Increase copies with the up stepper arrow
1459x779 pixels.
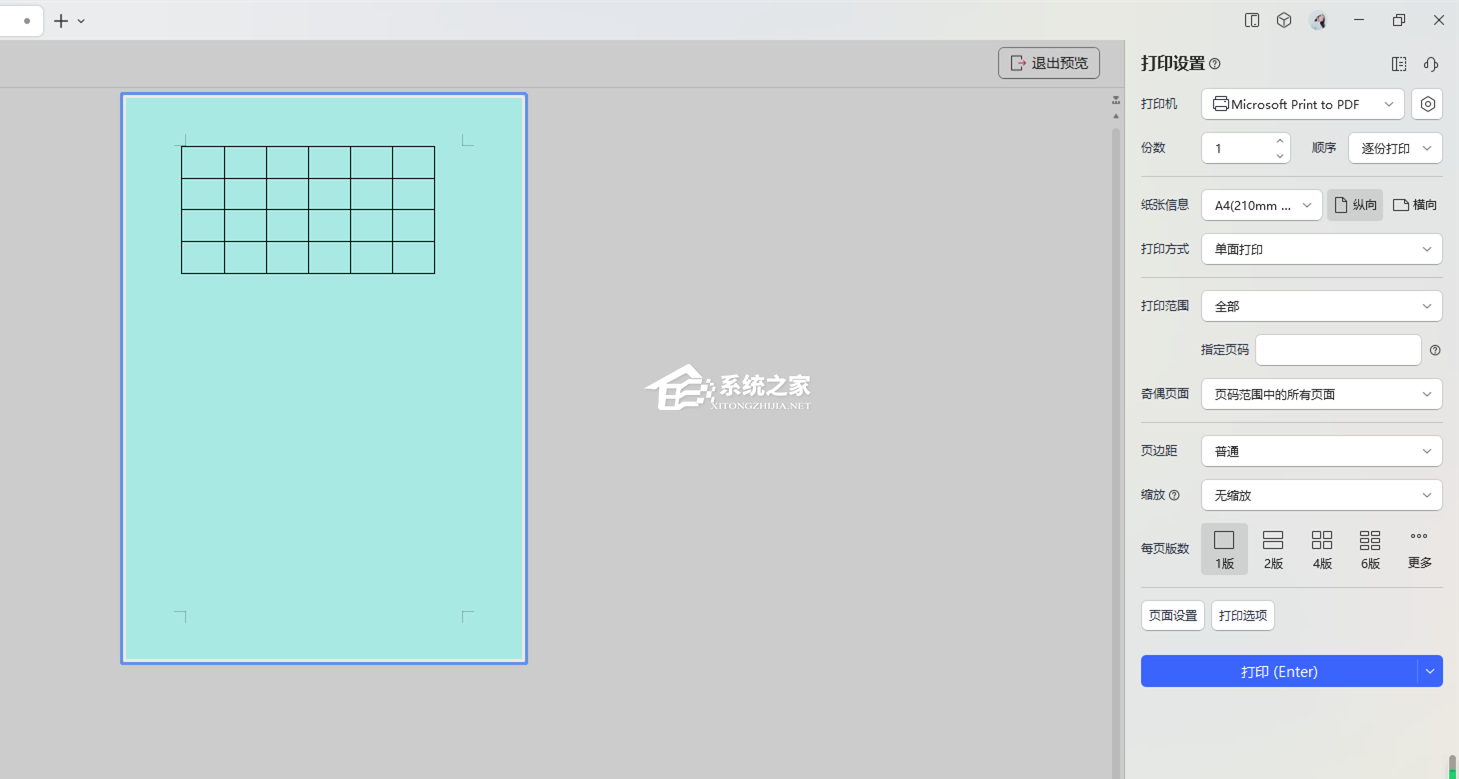coord(1280,141)
